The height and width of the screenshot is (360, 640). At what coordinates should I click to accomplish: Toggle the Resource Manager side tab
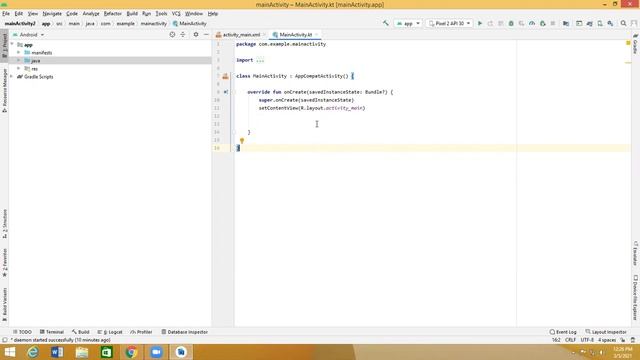click(x=4, y=90)
